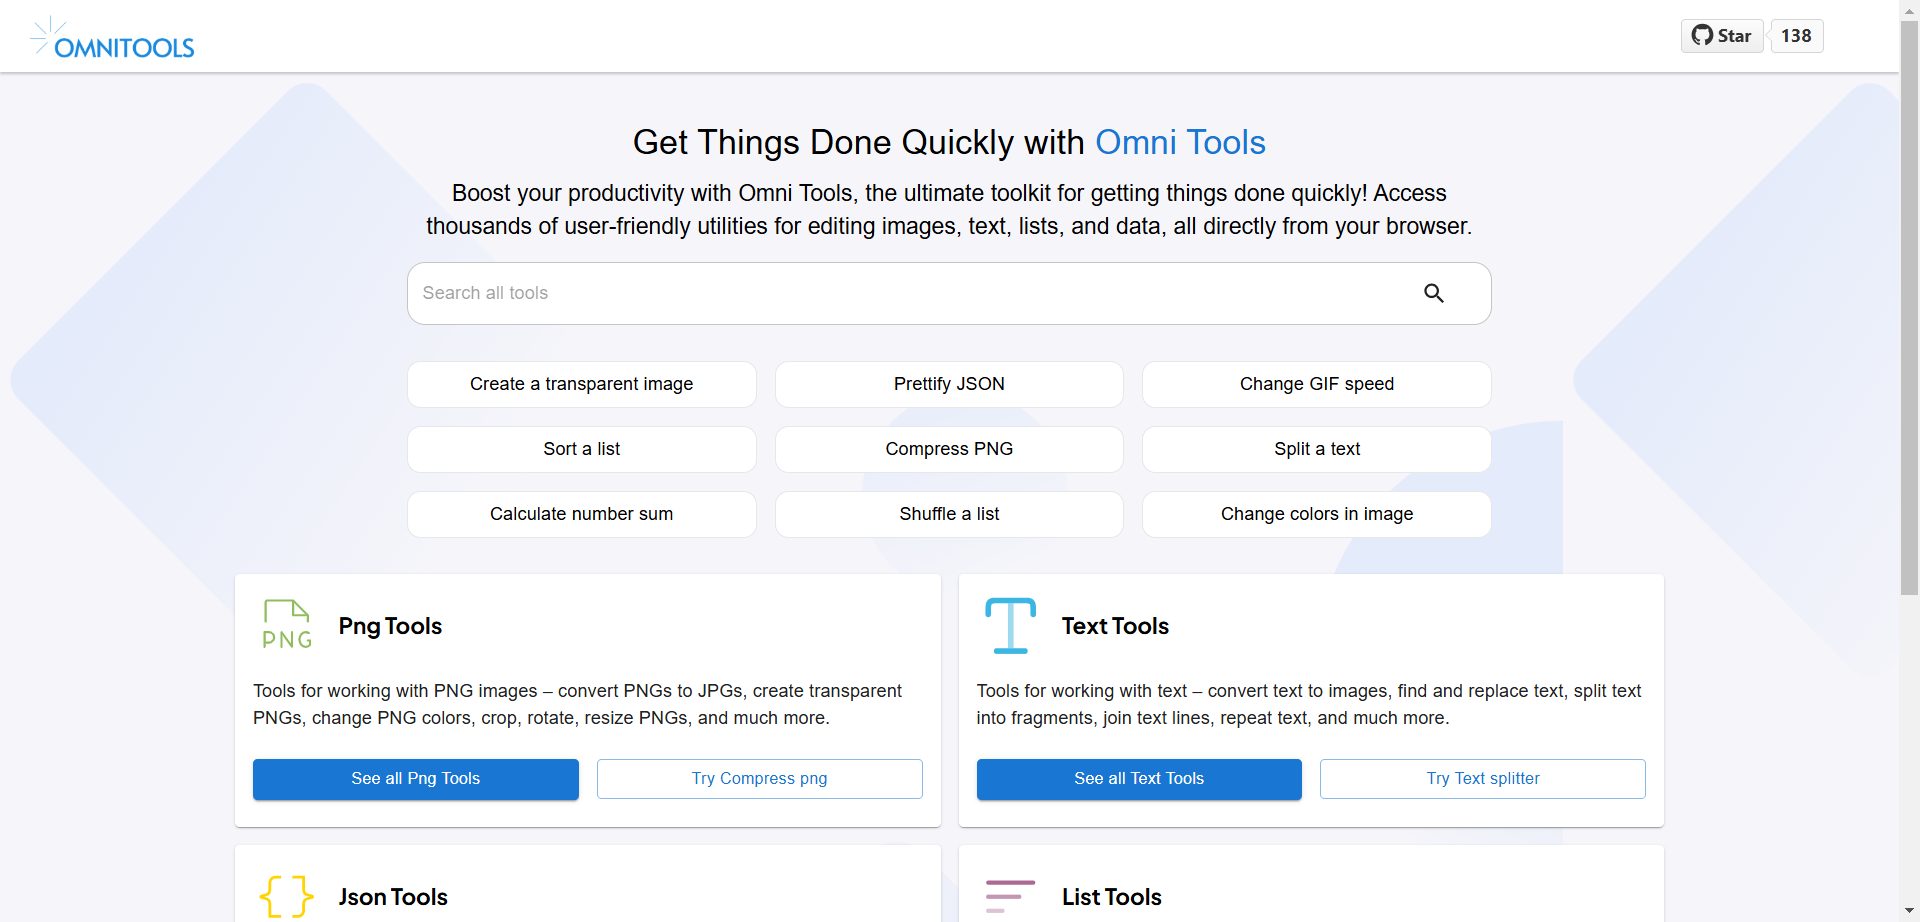The image size is (1920, 922).
Task: Select Calculate number sum
Action: (x=581, y=514)
